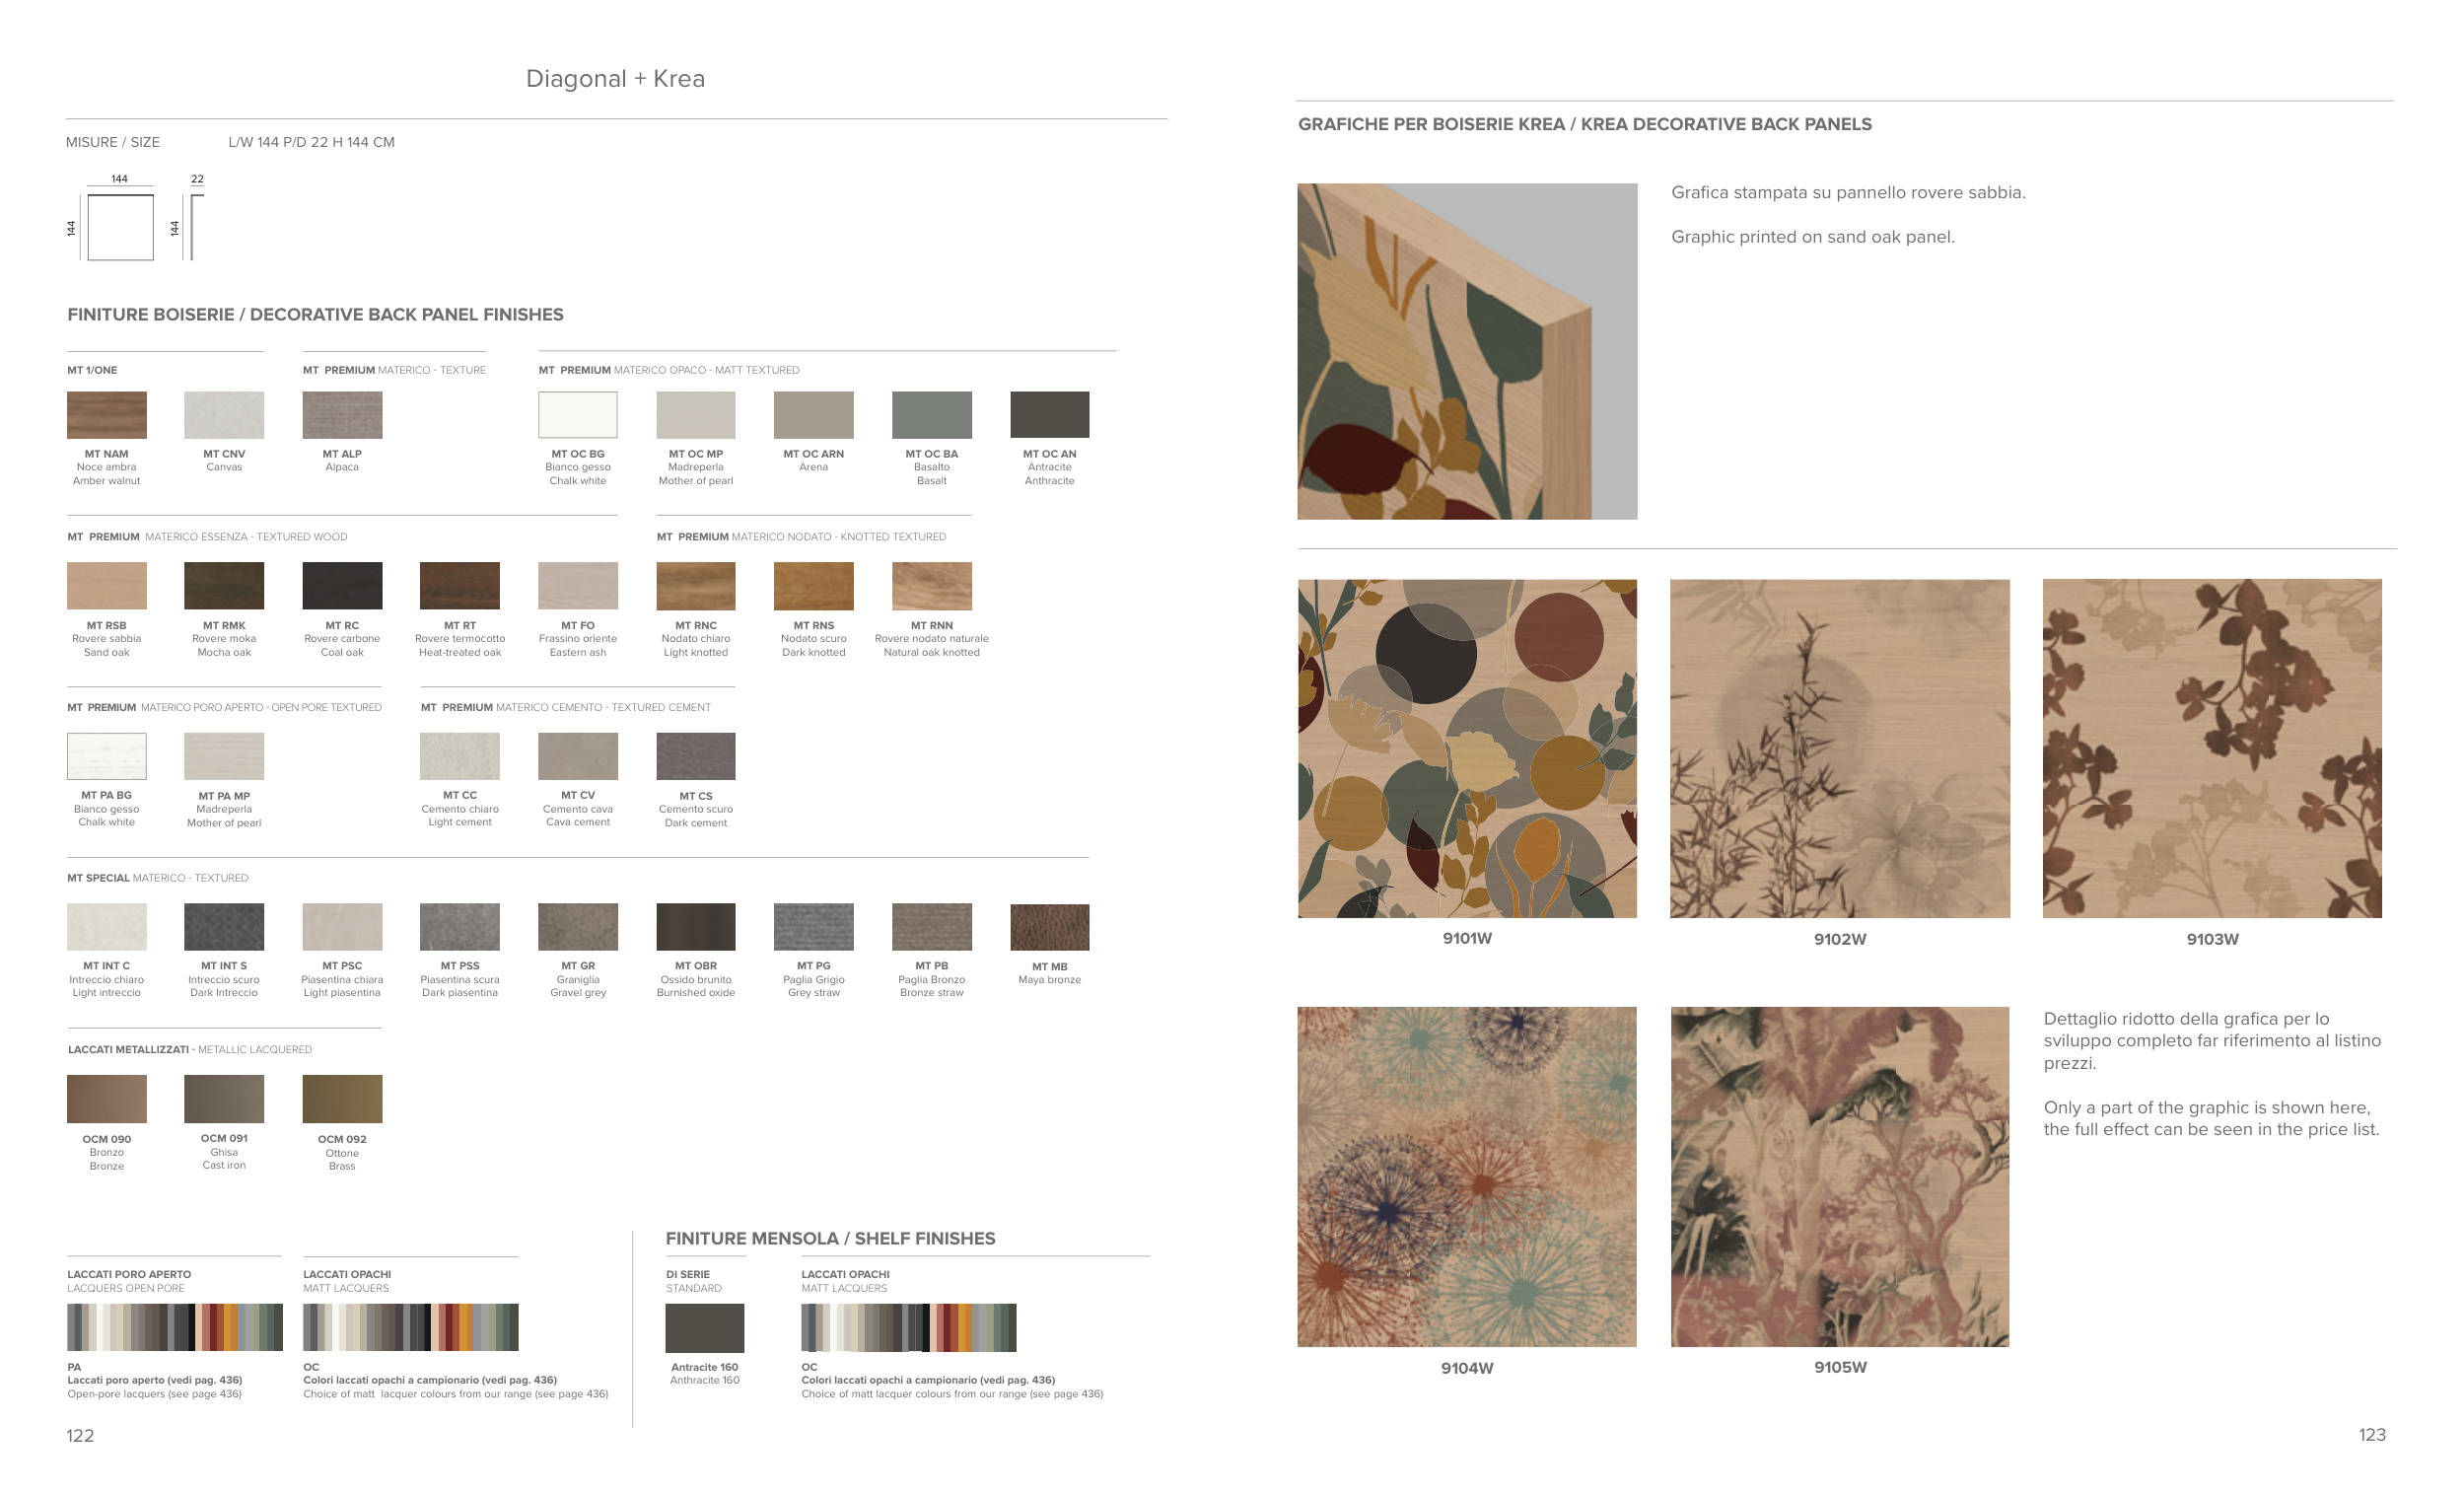
Task: Pick the MT ALP Alpaca swatch
Action: tap(342, 415)
